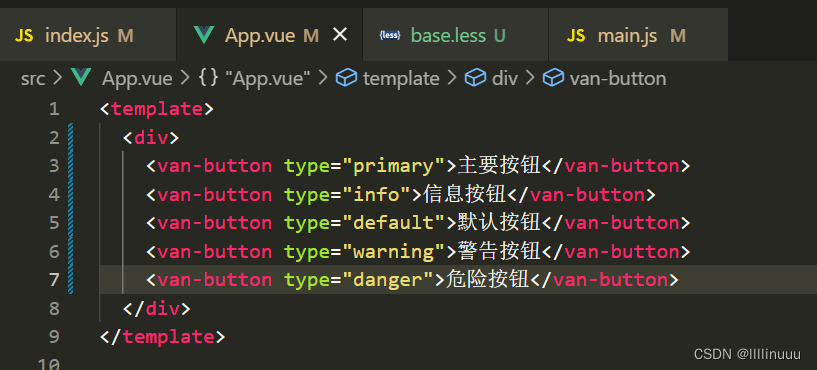This screenshot has height=370, width=817.
Task: Switch to the index.js tab
Action: [x=88, y=35]
